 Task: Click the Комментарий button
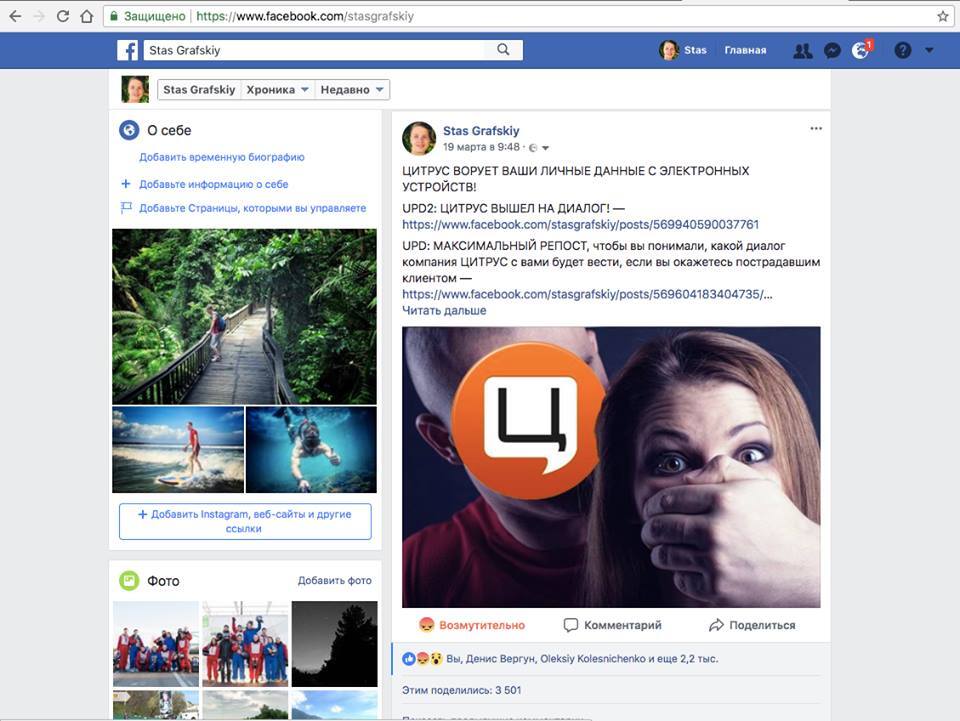[612, 625]
